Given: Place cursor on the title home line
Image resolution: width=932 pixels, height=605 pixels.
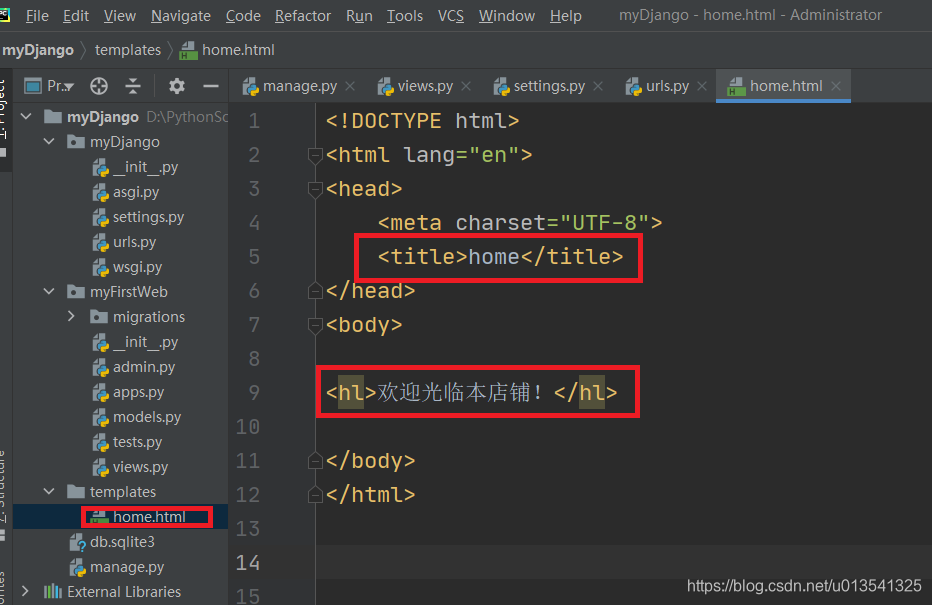Looking at the screenshot, I should tap(500, 257).
